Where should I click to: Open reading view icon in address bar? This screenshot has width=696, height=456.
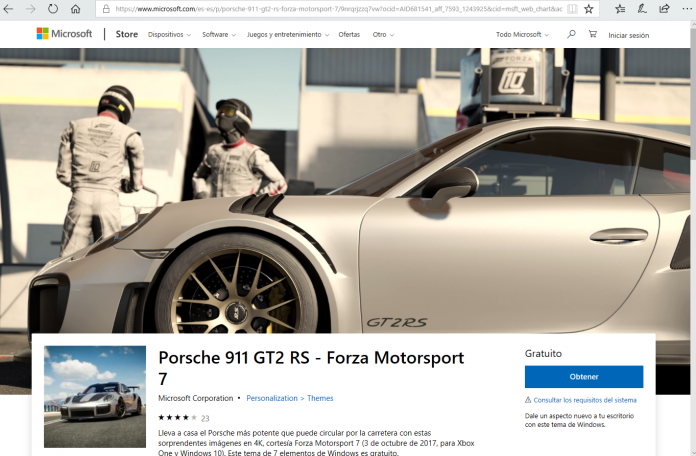(x=571, y=9)
